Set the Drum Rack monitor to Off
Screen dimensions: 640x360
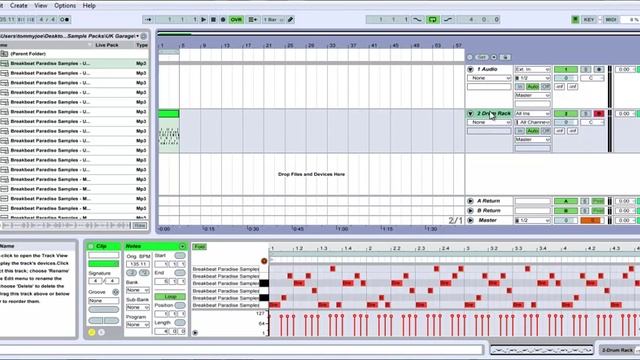[x=546, y=131]
